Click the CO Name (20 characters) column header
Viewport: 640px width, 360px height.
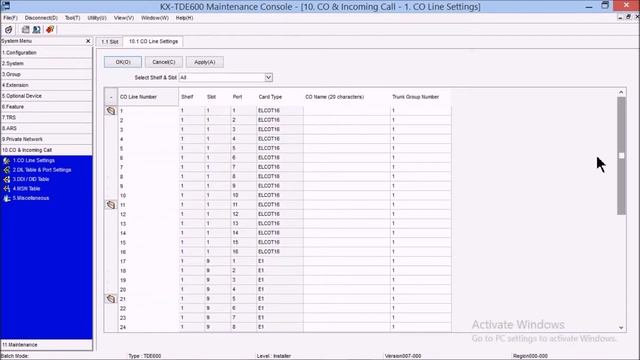point(347,97)
